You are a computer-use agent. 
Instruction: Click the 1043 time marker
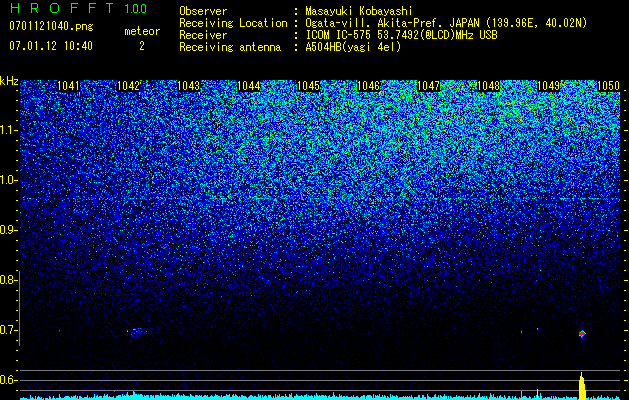(189, 86)
